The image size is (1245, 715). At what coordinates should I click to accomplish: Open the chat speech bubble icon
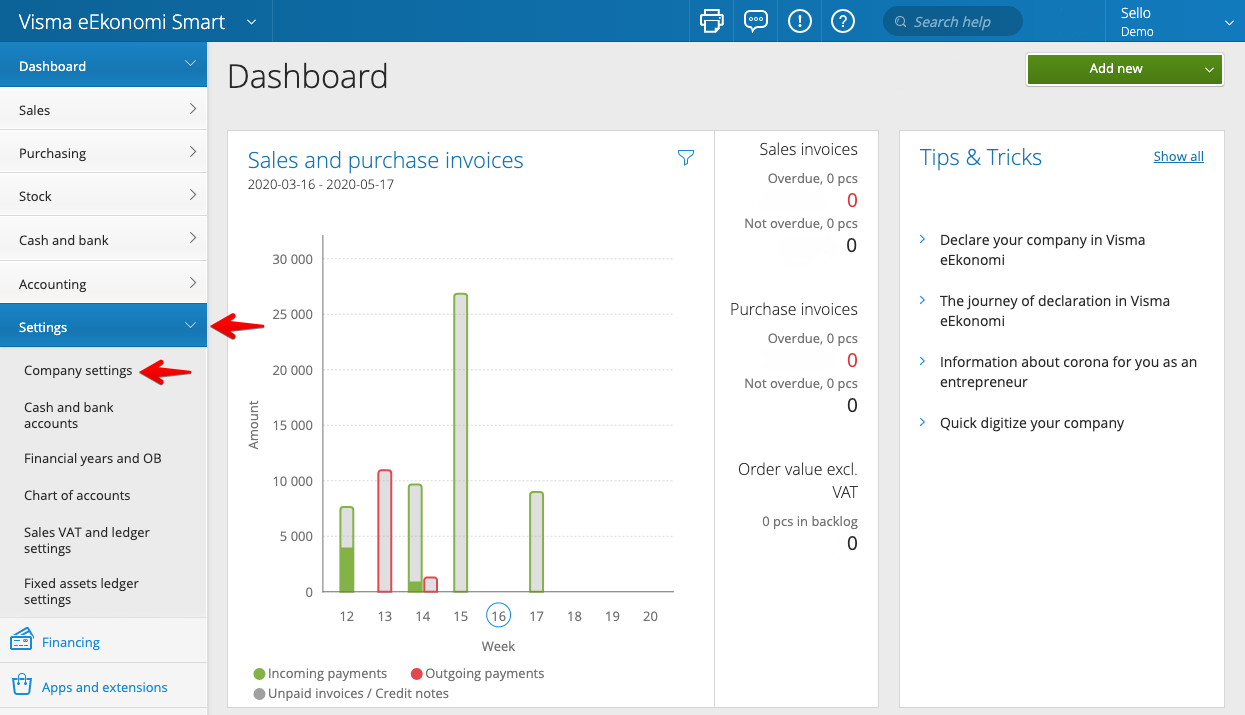coord(756,21)
